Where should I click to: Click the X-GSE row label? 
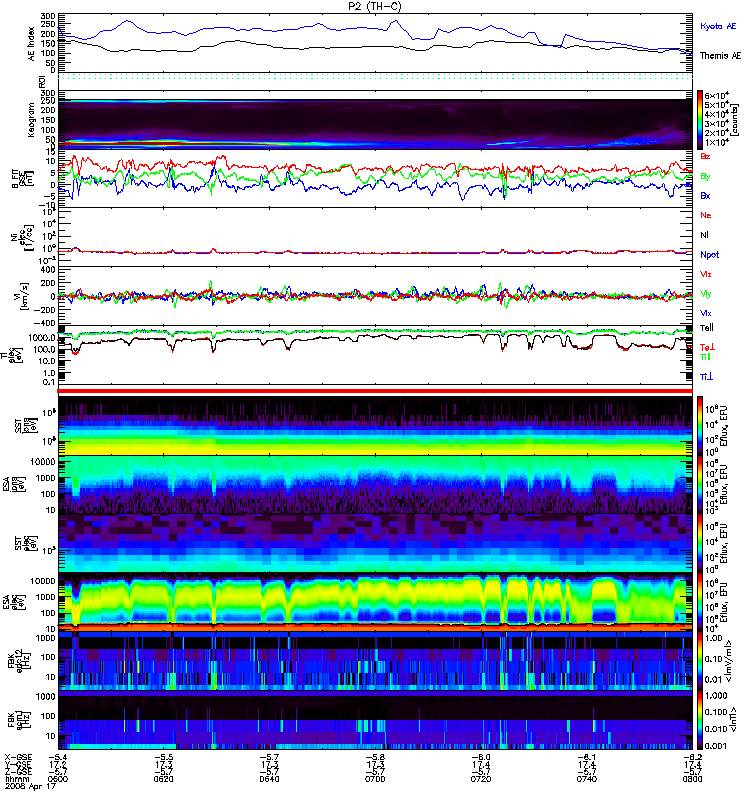click(18, 758)
